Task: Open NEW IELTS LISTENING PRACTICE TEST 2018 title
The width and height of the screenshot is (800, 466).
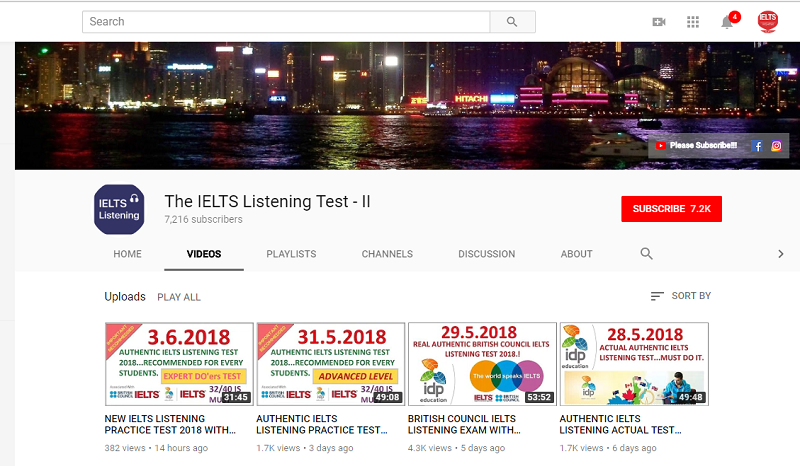Action: 170,424
